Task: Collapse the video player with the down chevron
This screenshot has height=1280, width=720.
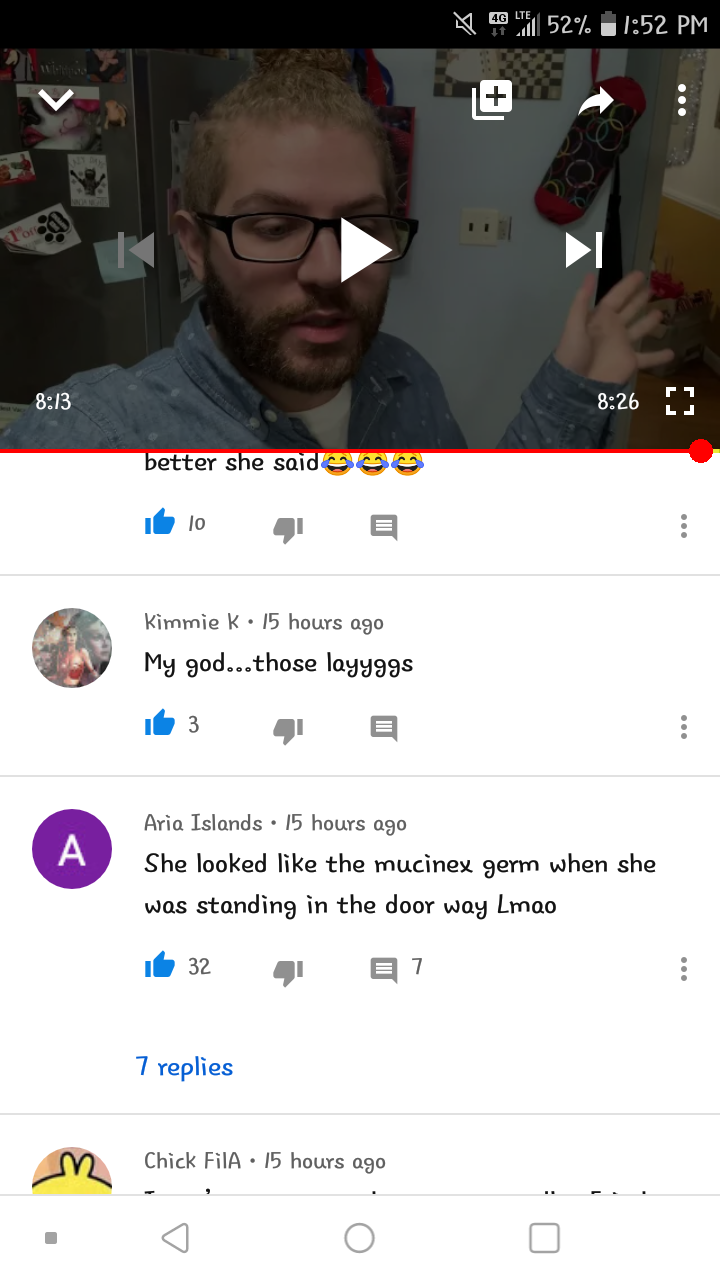Action: coord(56,98)
